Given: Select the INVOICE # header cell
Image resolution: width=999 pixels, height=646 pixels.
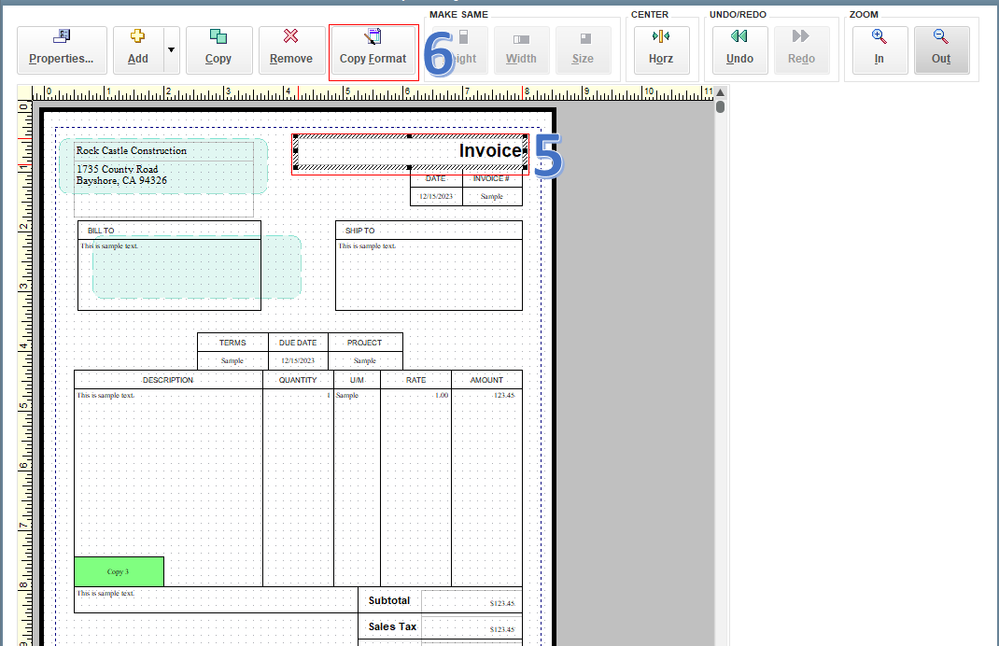Looking at the screenshot, I should click(492, 179).
